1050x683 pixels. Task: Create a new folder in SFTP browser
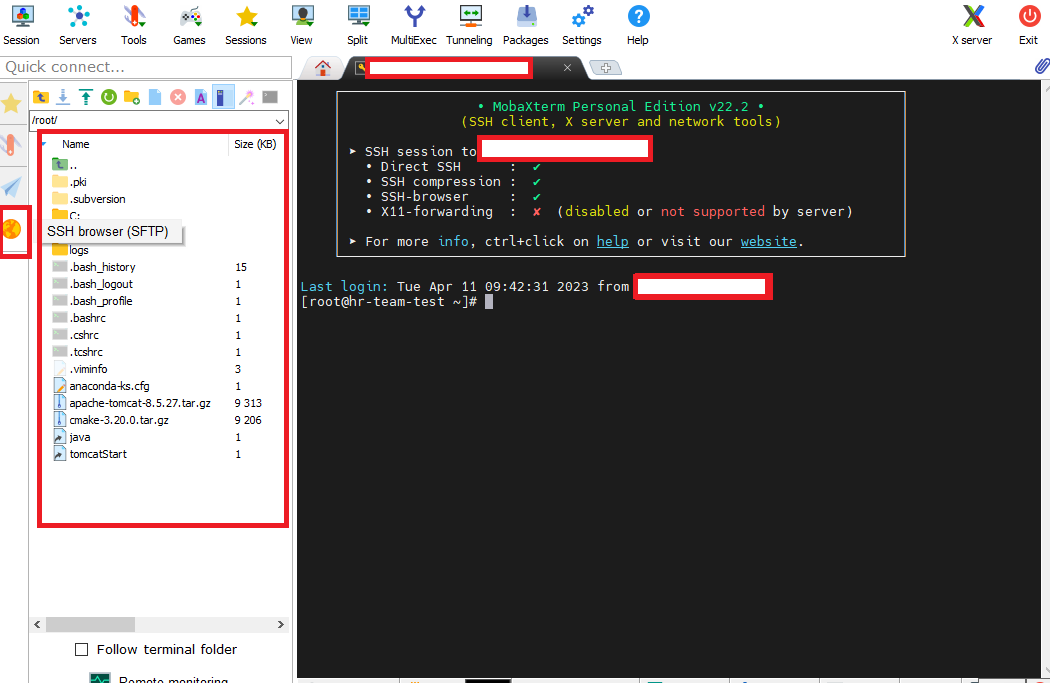[132, 97]
